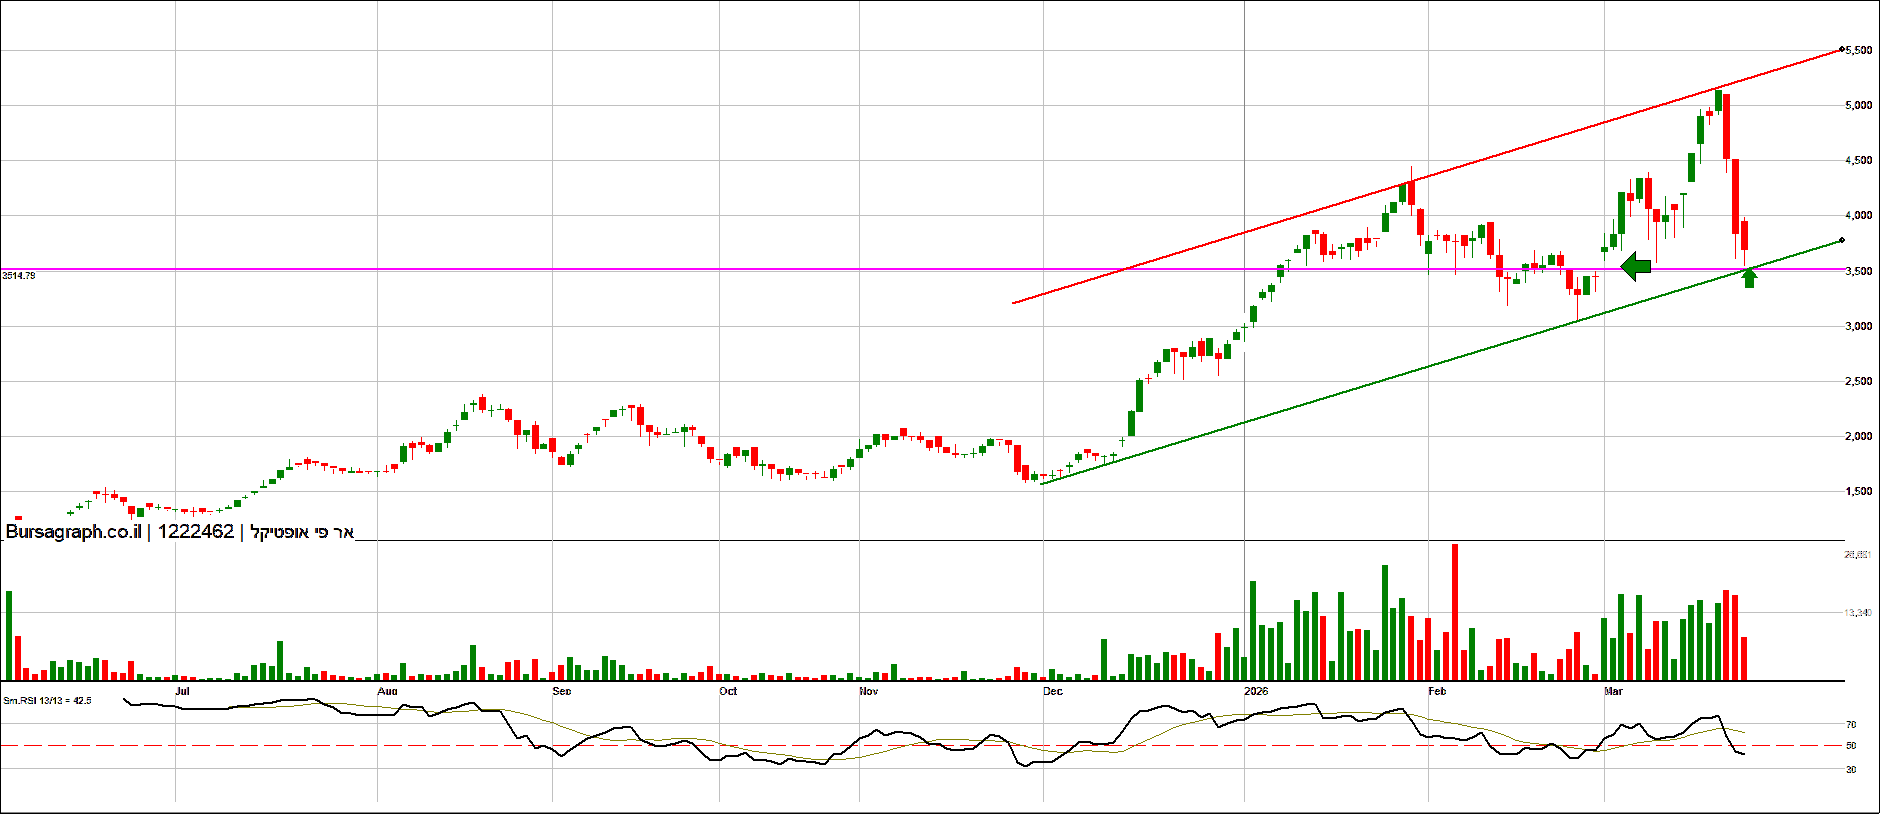Click the 4,000 price axis label
The height and width of the screenshot is (814, 1880).
tap(1858, 215)
